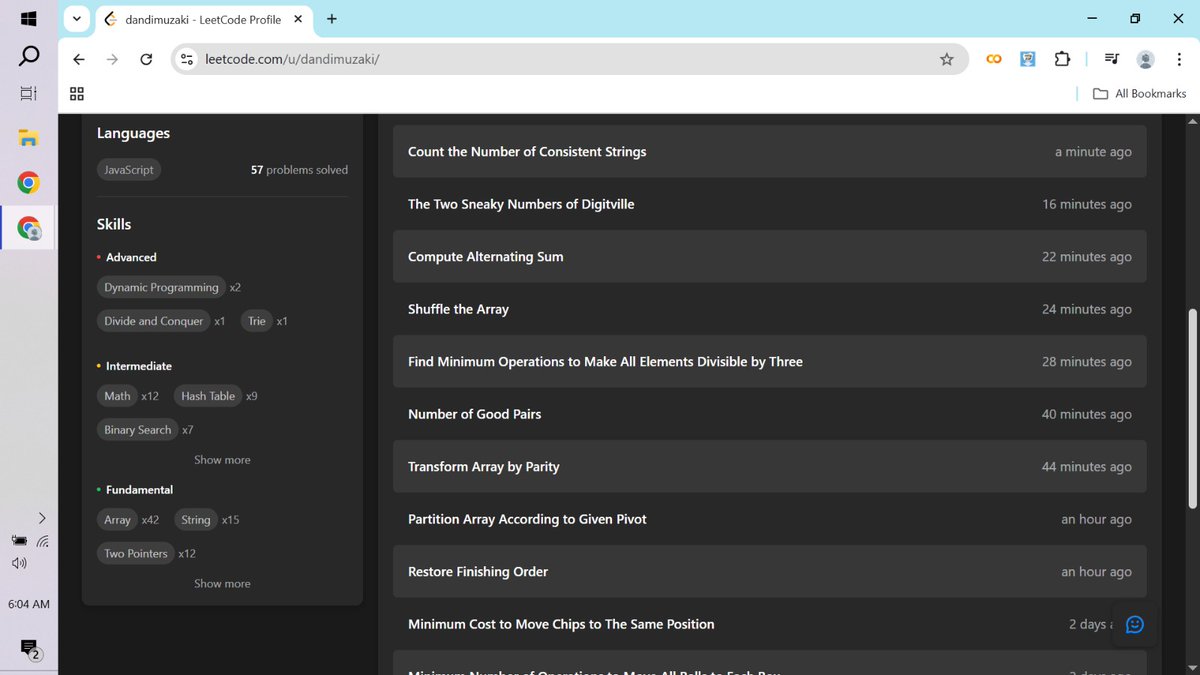This screenshot has width=1200, height=675.
Task: Select the active Chrome profile taskbar icon
Action: pyautogui.click(x=28, y=228)
